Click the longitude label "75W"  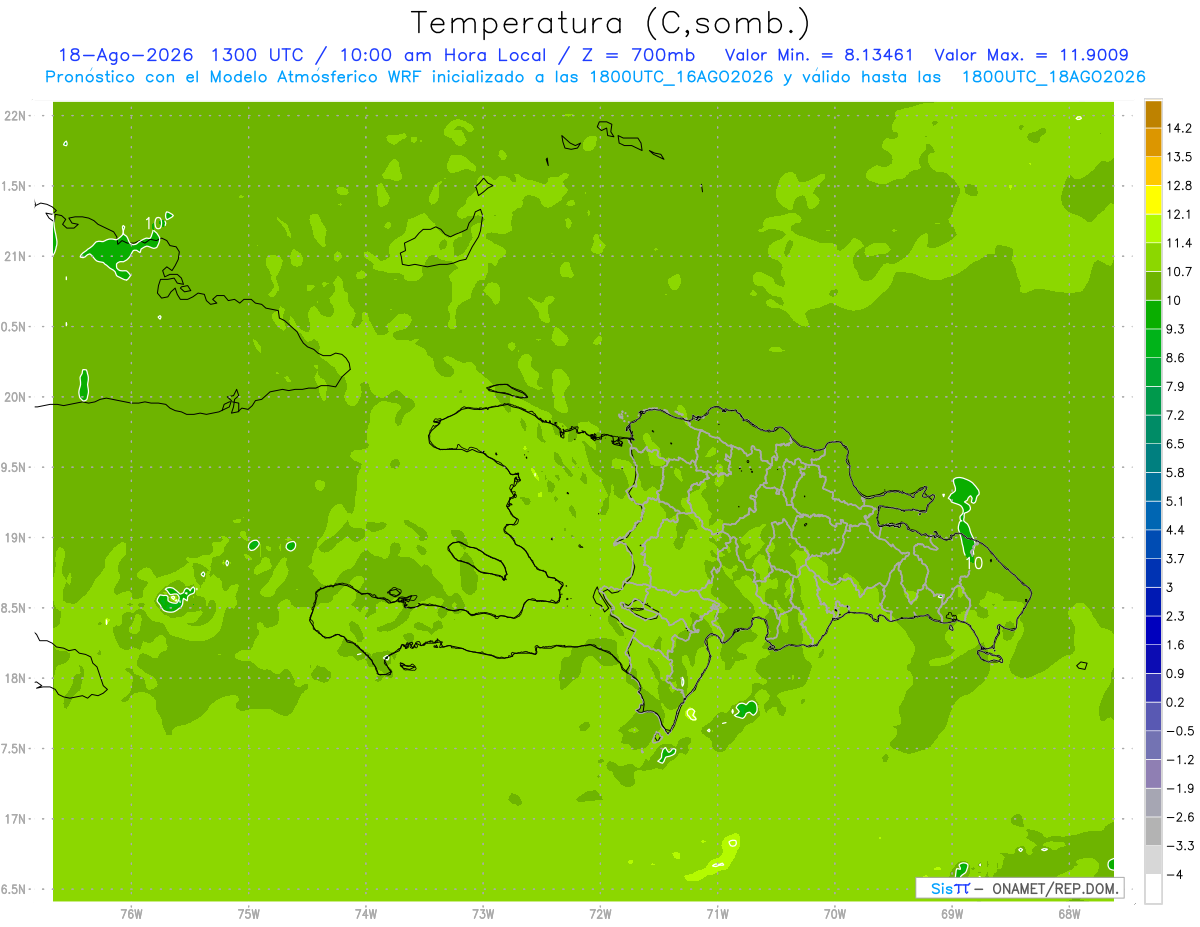249,914
